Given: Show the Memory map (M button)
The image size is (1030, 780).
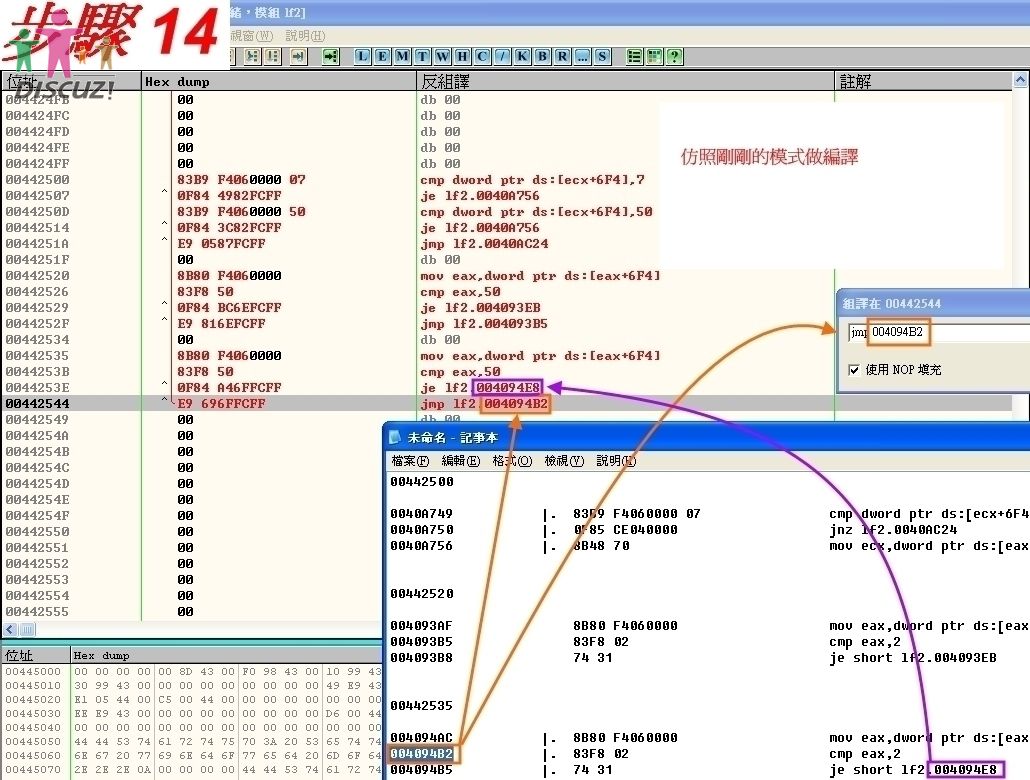Looking at the screenshot, I should click(x=402, y=56).
